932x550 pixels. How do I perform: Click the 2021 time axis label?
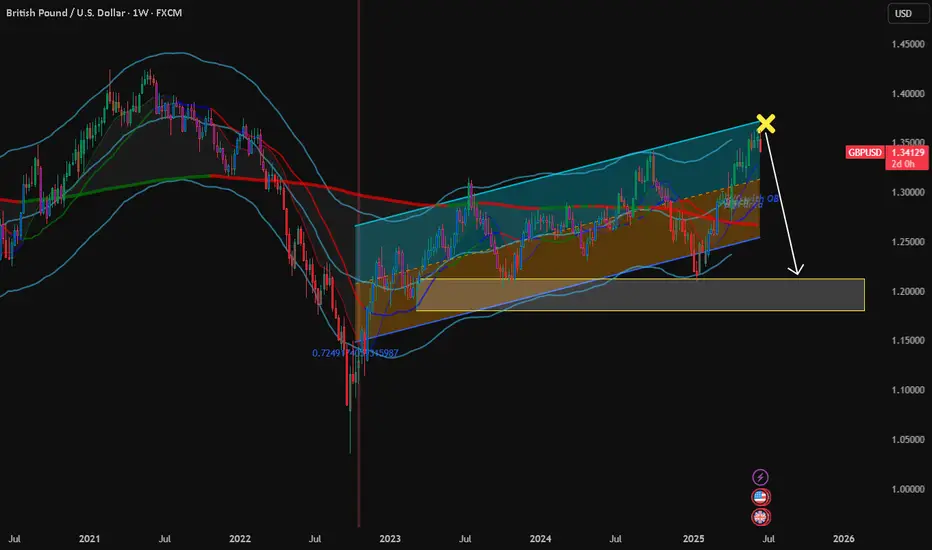89,539
